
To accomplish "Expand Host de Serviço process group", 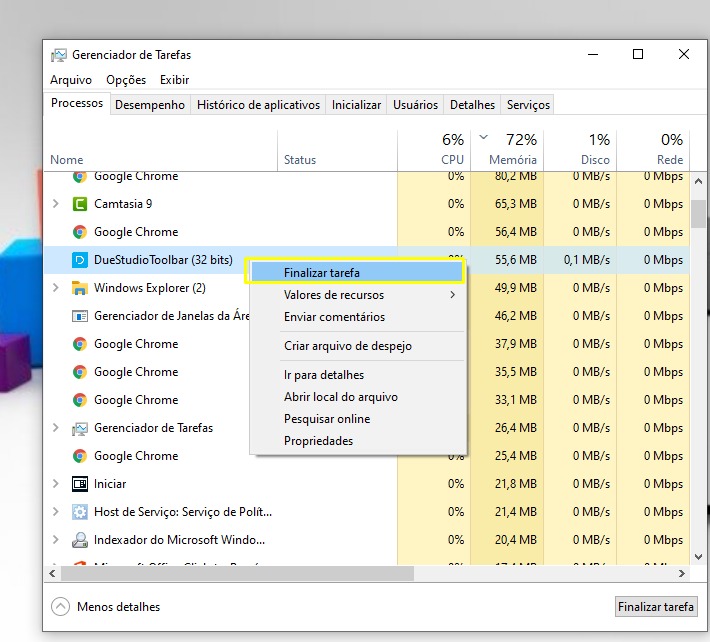I will pos(56,512).
